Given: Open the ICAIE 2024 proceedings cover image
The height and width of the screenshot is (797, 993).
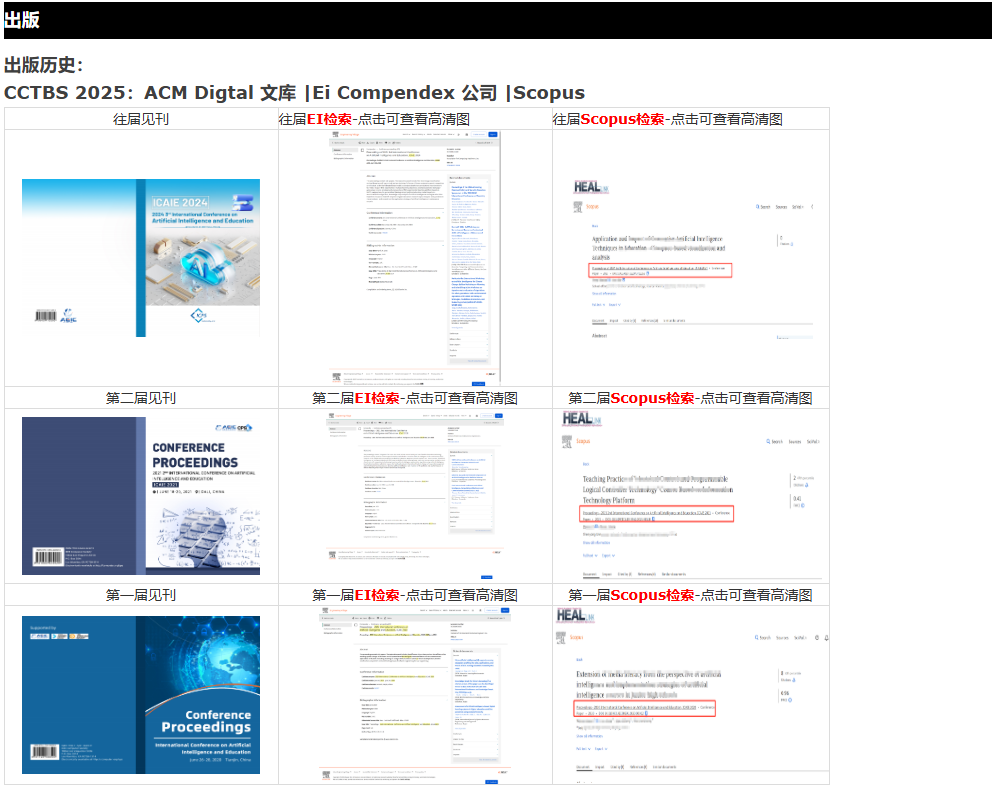Looking at the screenshot, I should point(141,258).
